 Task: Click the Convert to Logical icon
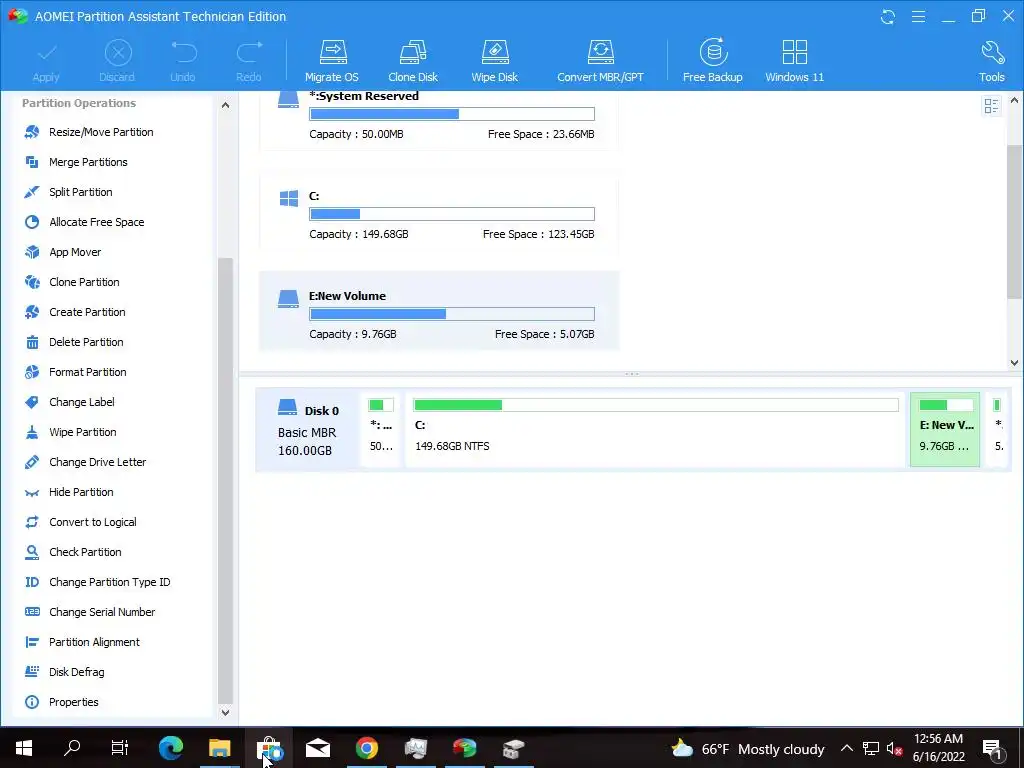tap(31, 522)
